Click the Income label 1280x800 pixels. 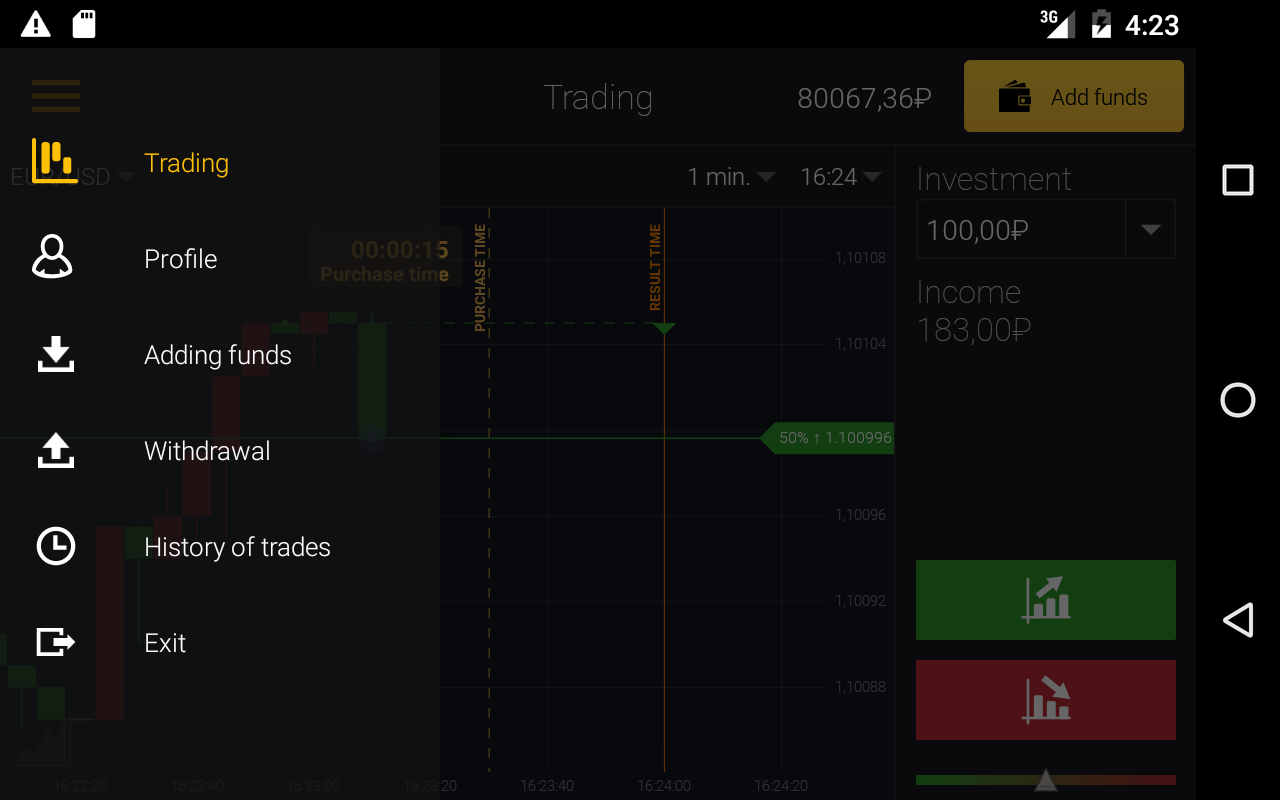click(x=969, y=292)
